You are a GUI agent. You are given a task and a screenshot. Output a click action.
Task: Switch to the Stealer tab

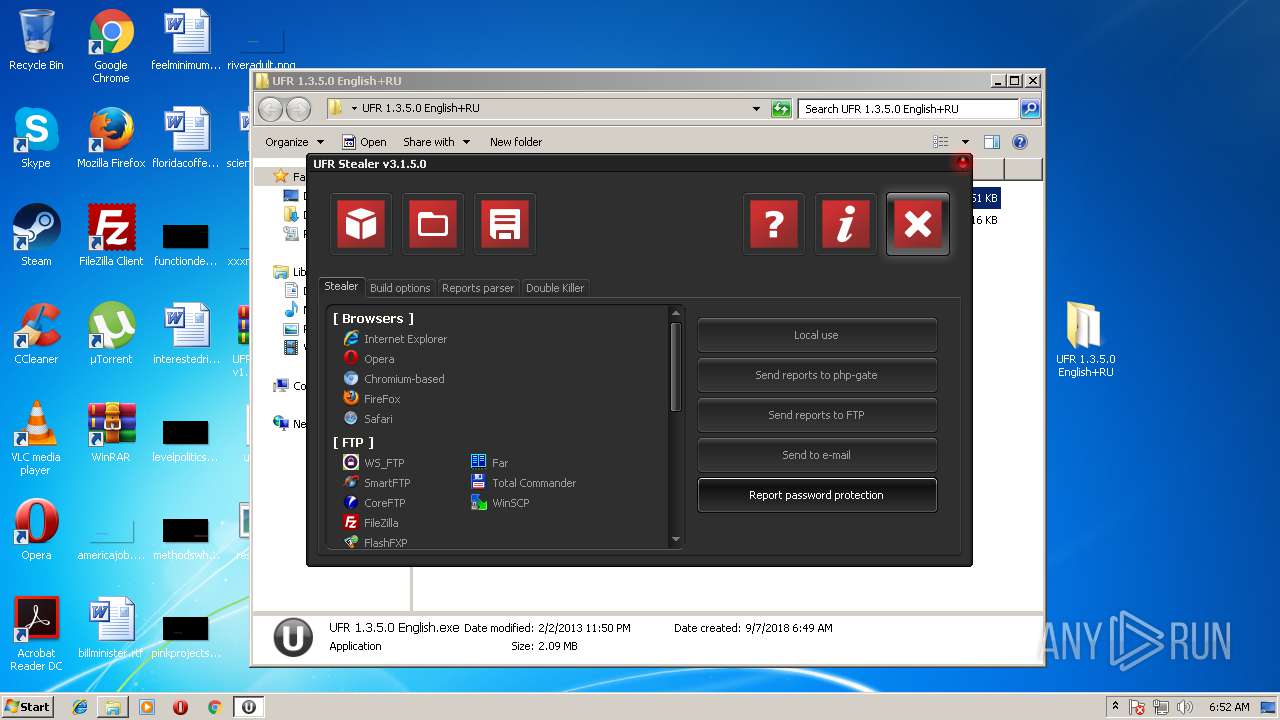tap(341, 286)
